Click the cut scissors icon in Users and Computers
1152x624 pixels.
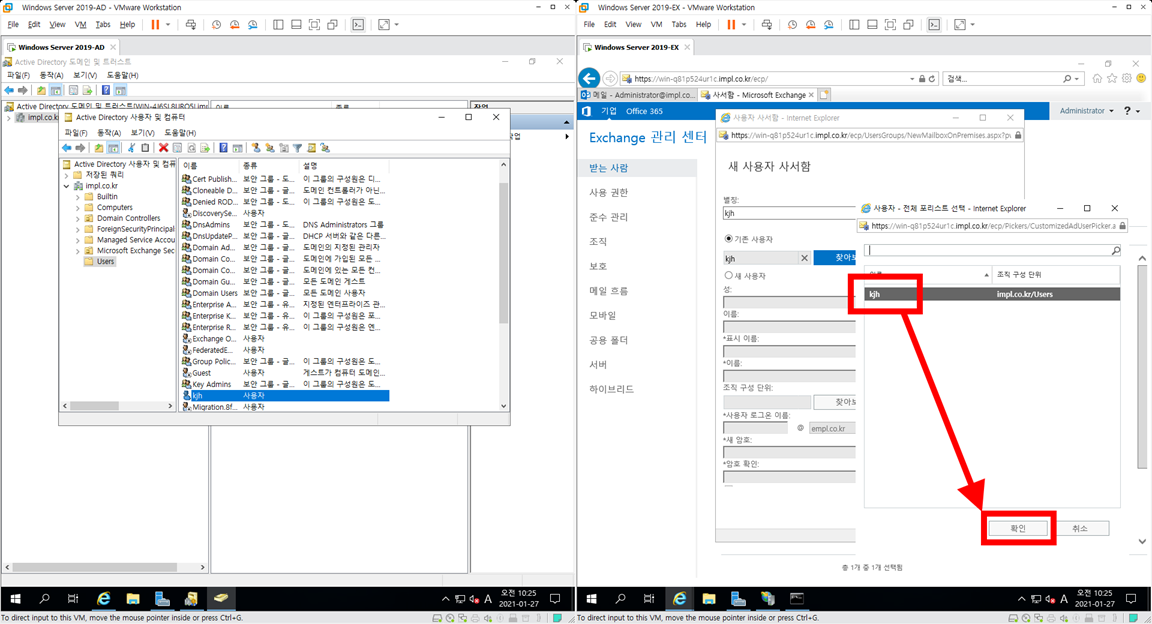pyautogui.click(x=131, y=148)
